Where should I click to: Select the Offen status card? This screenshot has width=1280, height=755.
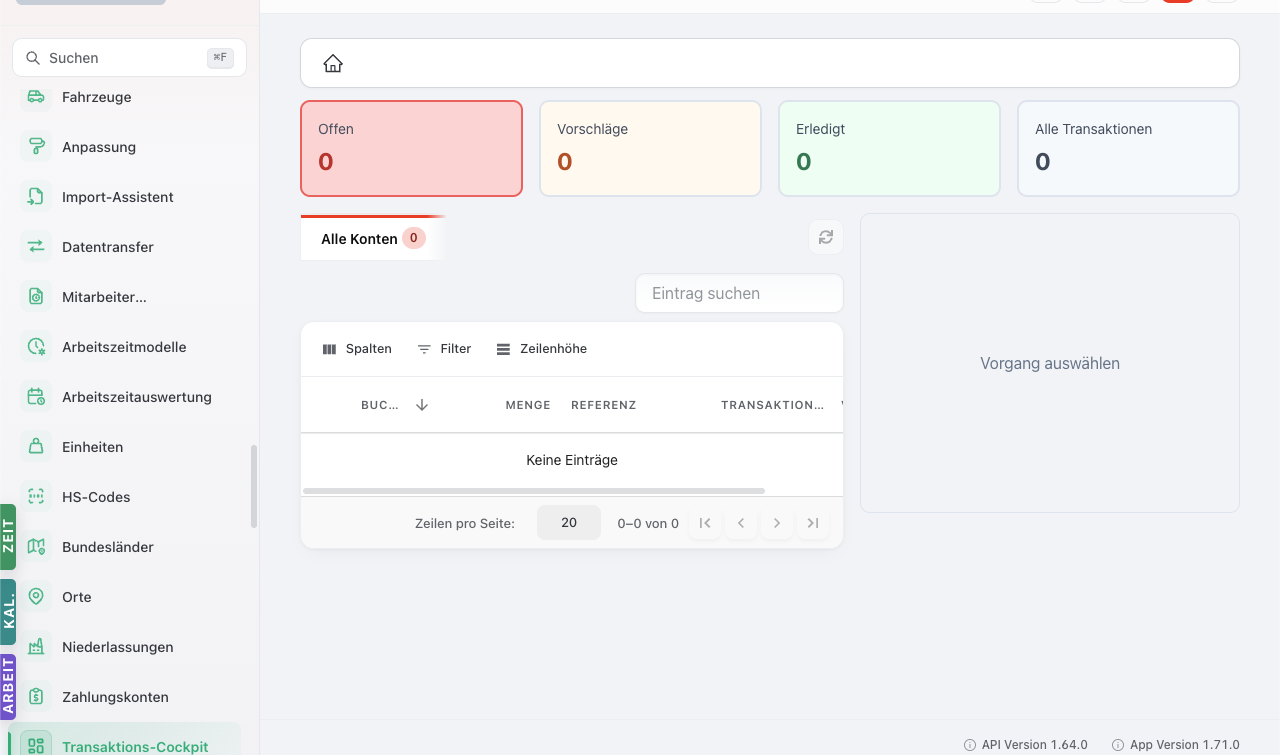(x=411, y=148)
